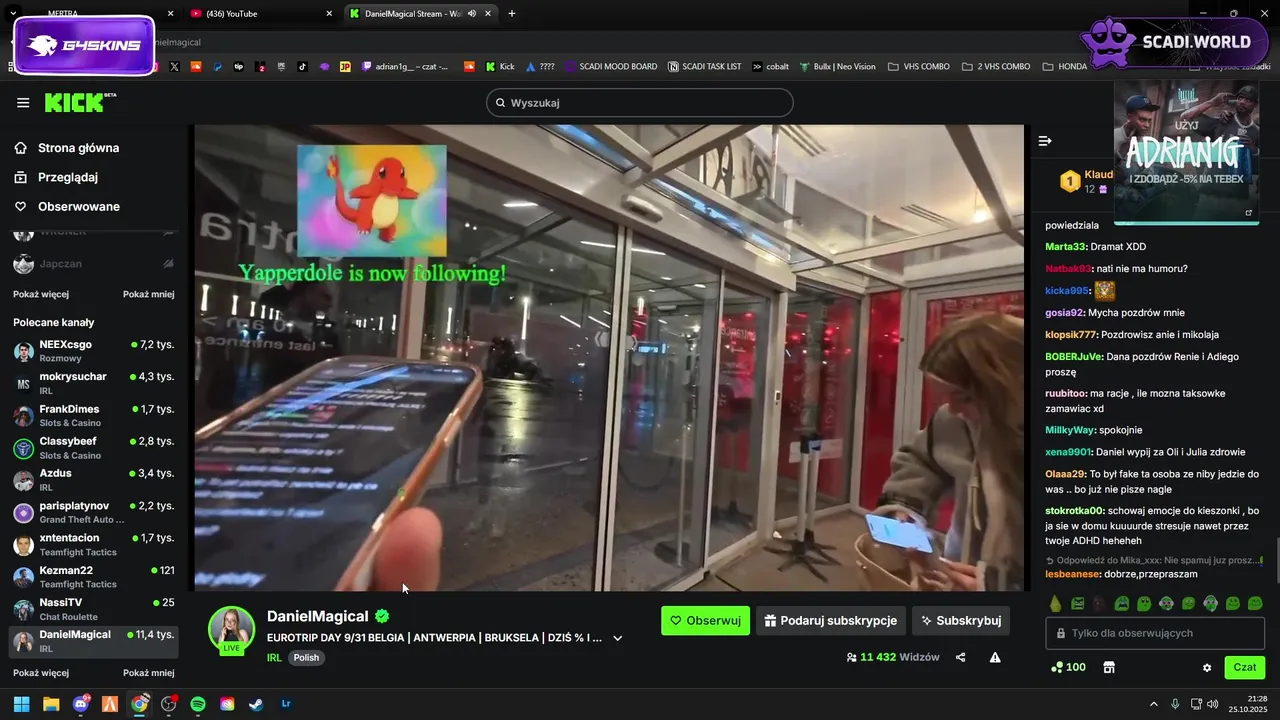Open NEEXcsgo recommended channel
This screenshot has width=1280, height=720.
[x=94, y=351]
